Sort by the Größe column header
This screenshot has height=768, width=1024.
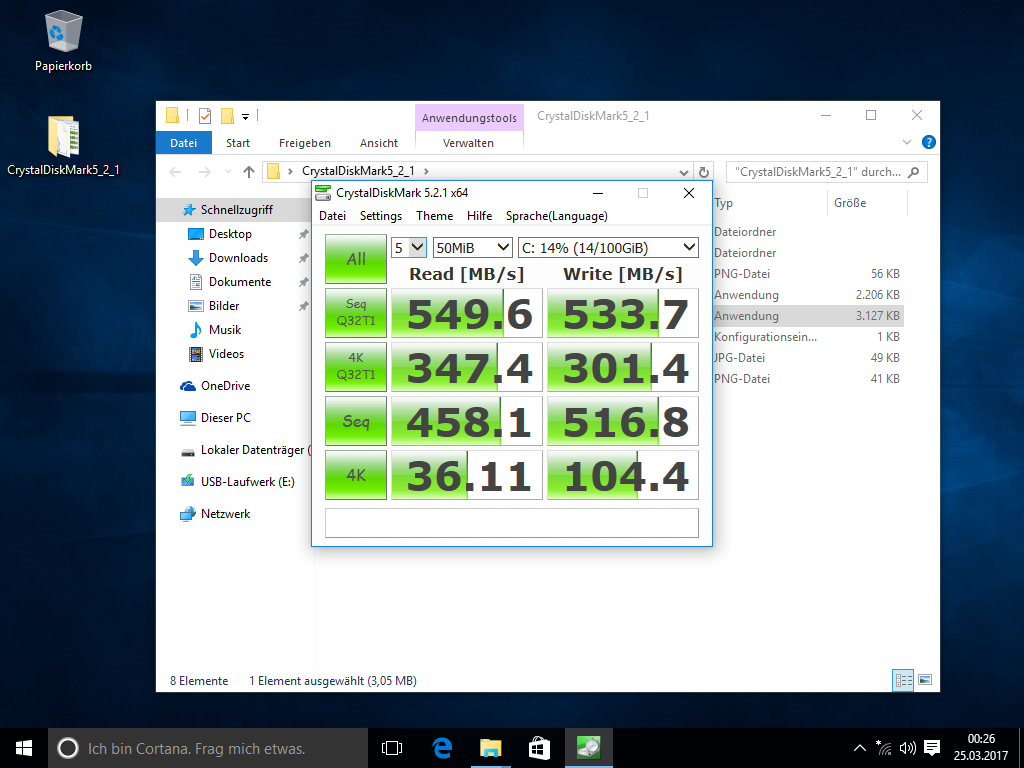click(x=867, y=203)
